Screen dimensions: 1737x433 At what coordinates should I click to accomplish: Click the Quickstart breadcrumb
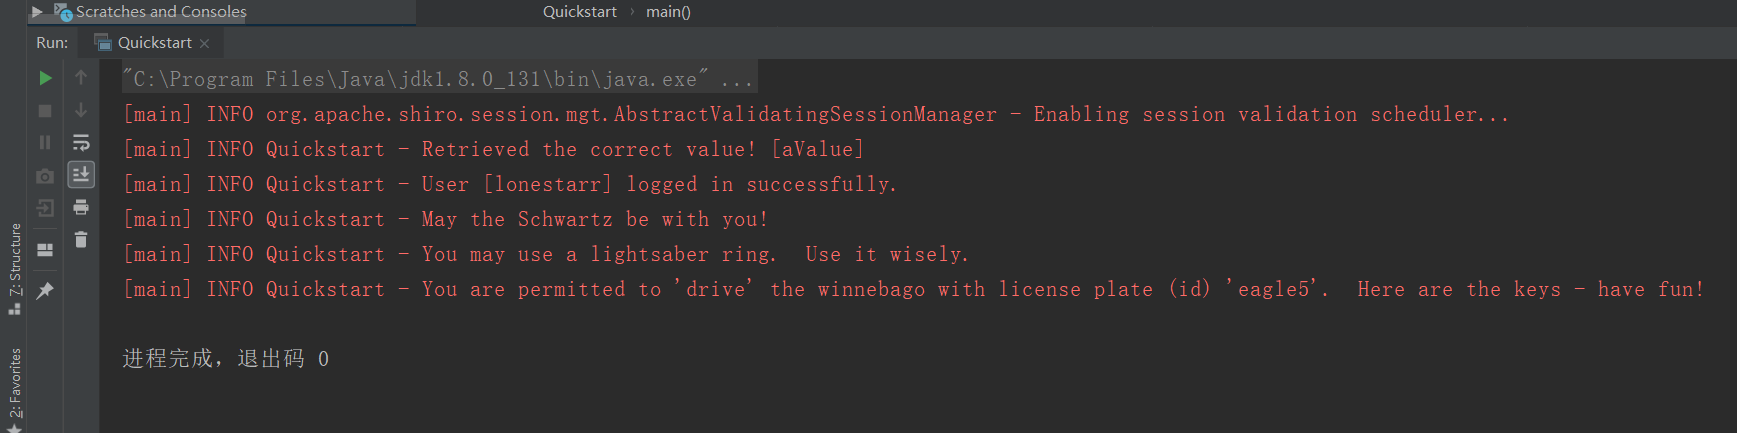tap(579, 12)
